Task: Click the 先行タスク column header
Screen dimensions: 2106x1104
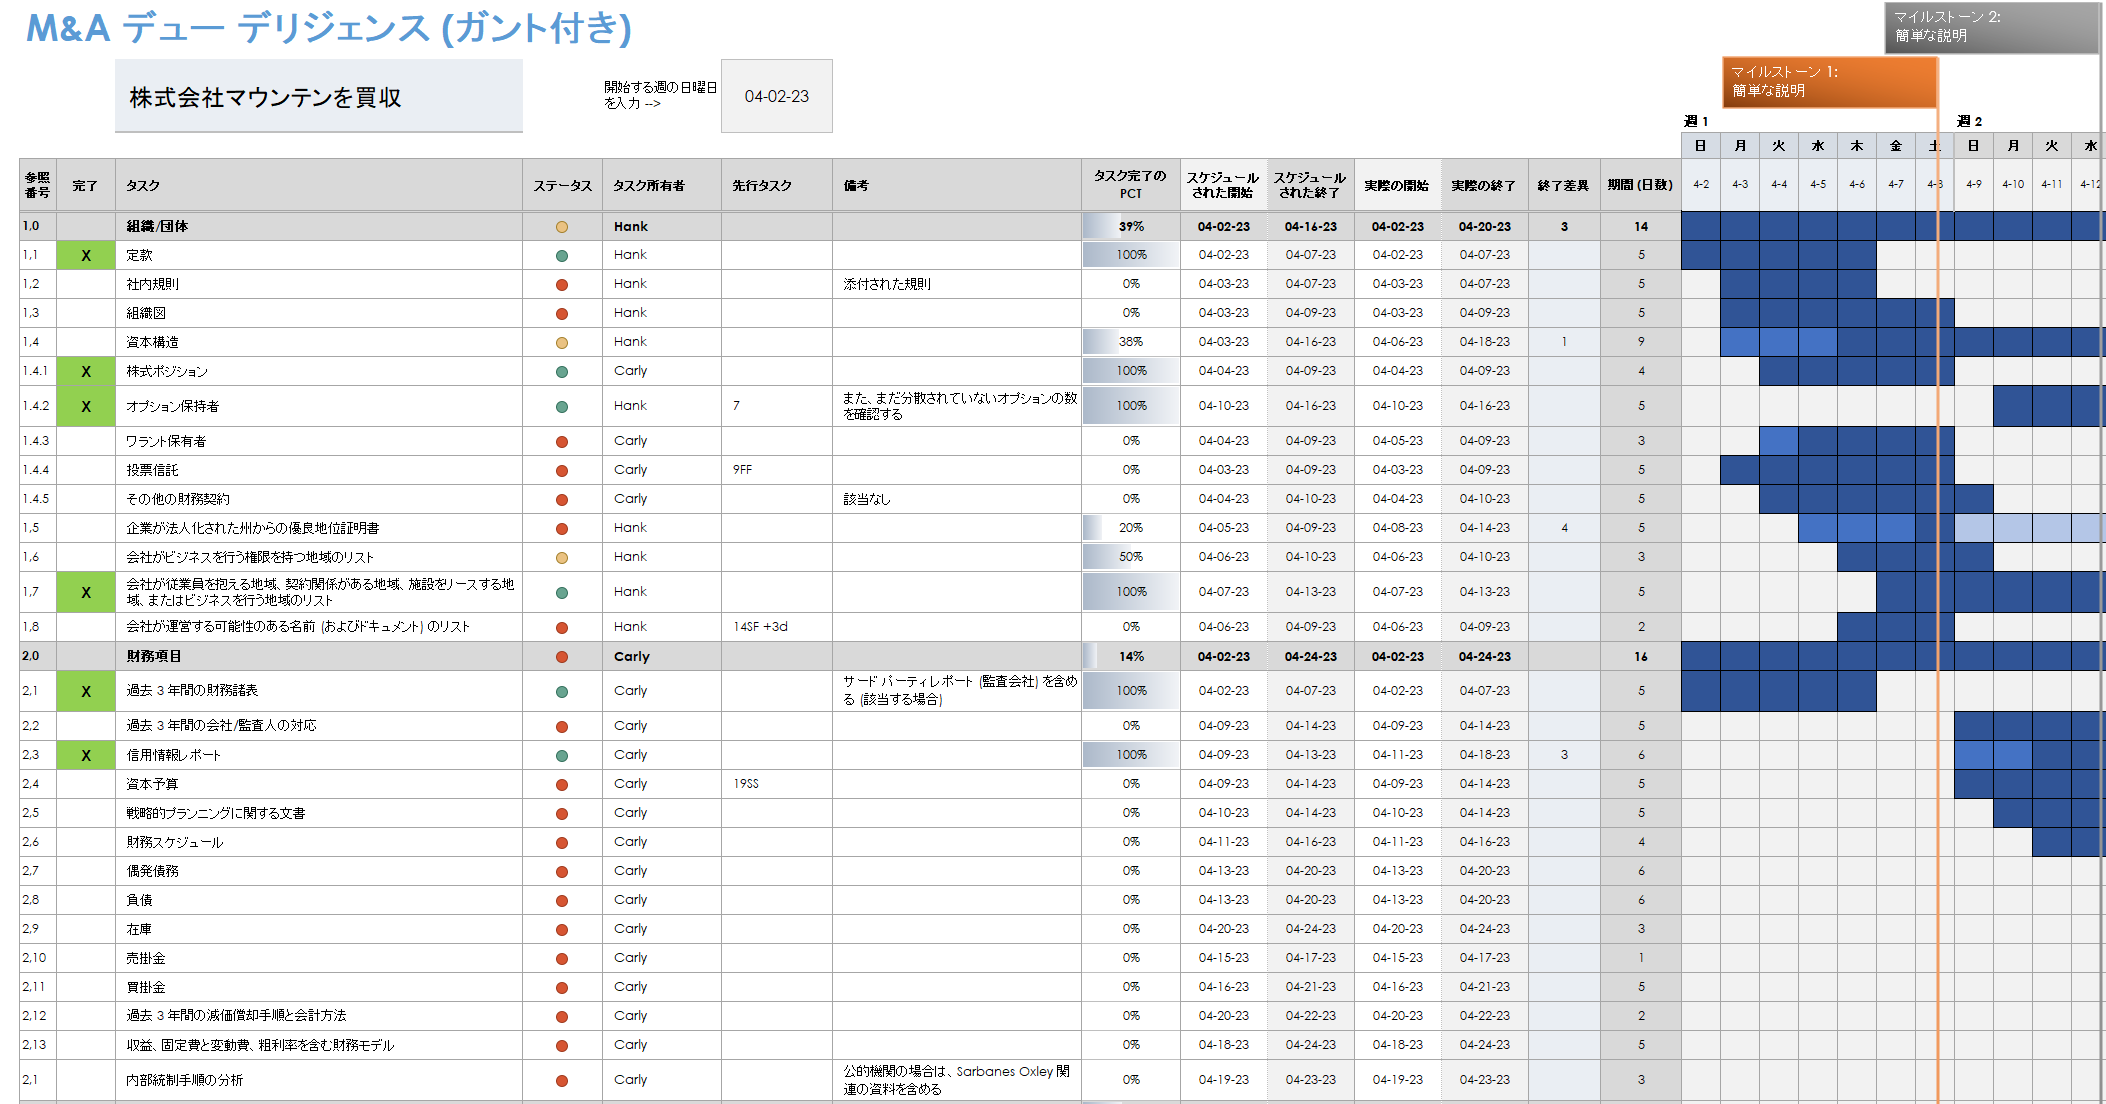Action: click(777, 185)
